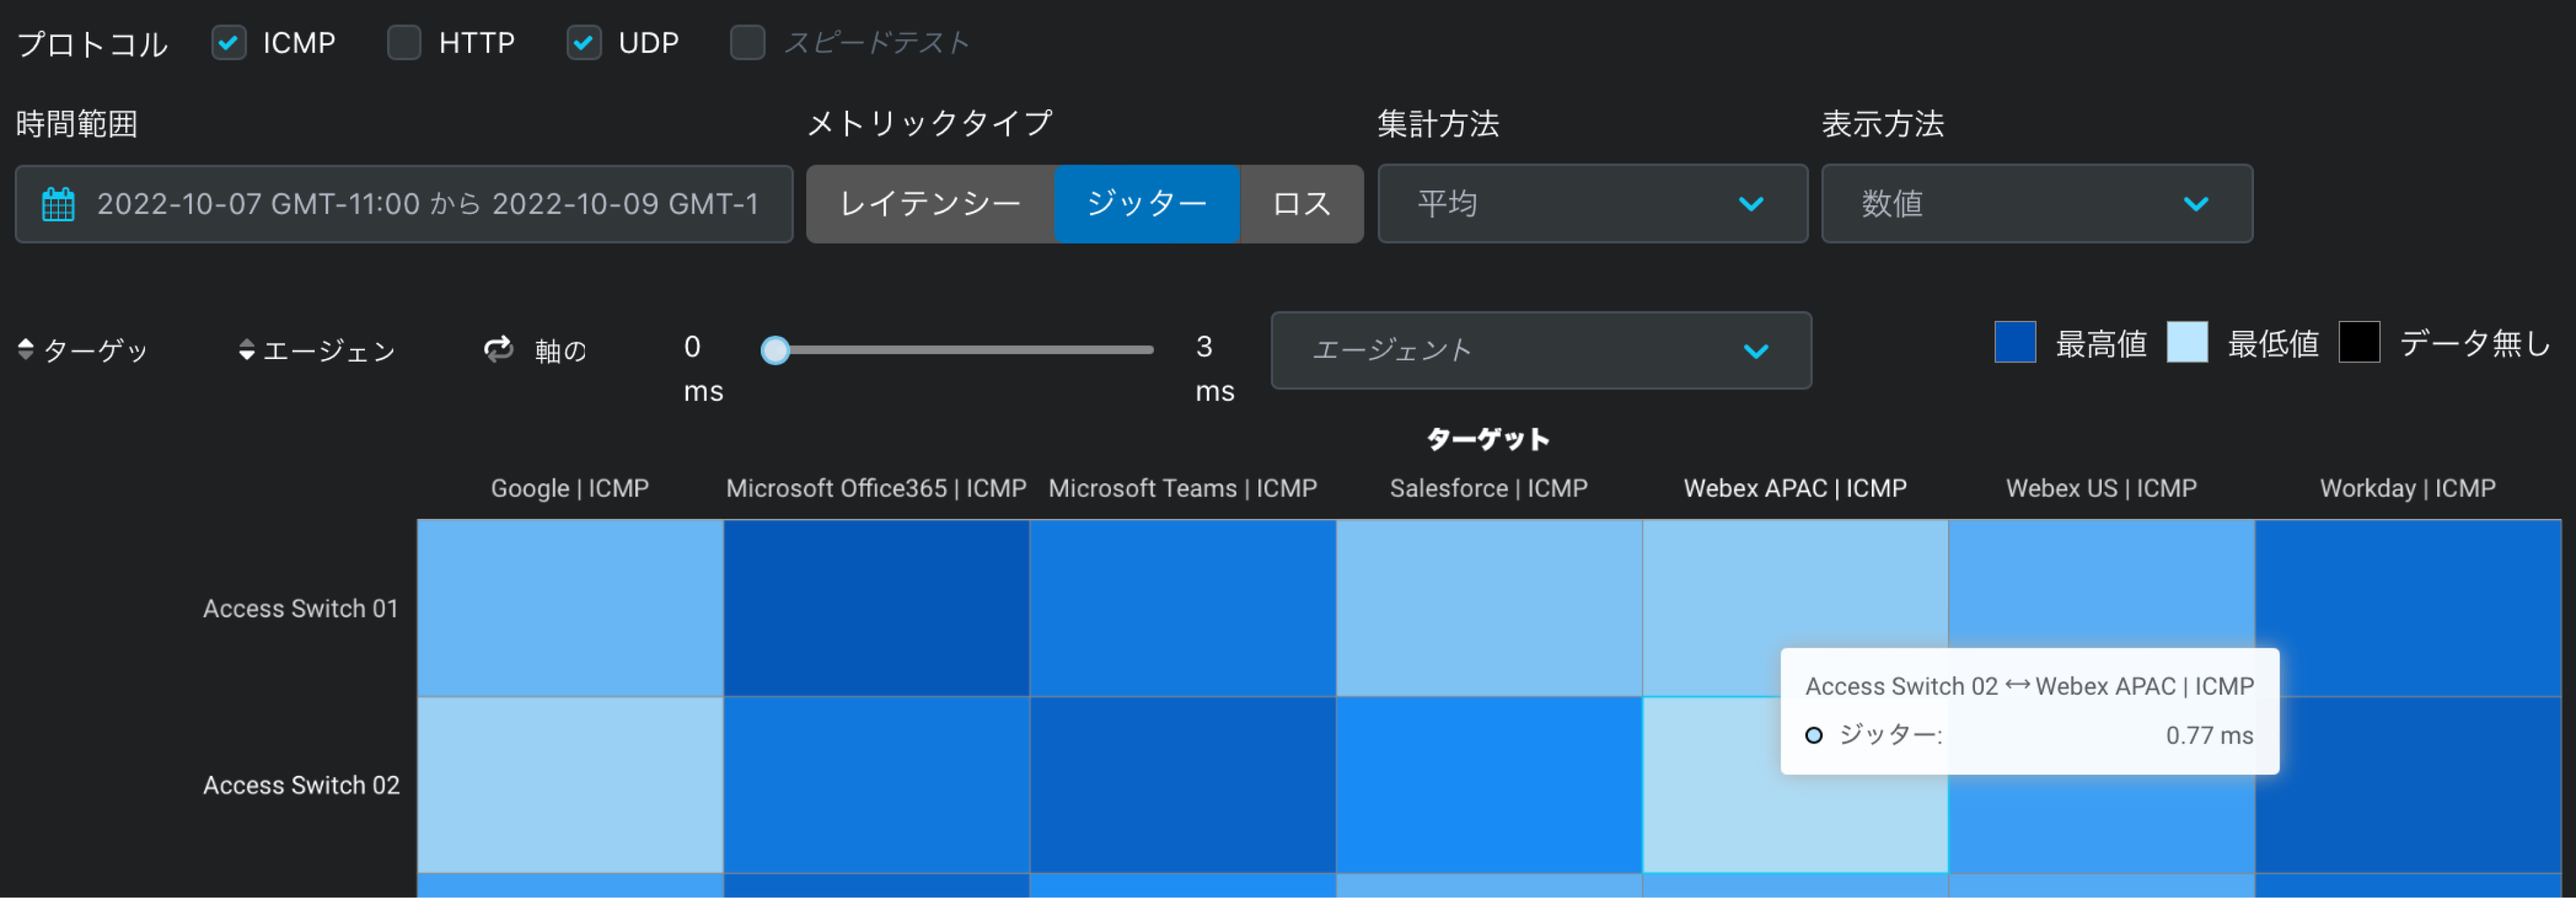Toggle the スピードテスト checkbox
This screenshot has height=898, width=2576.
747,43
